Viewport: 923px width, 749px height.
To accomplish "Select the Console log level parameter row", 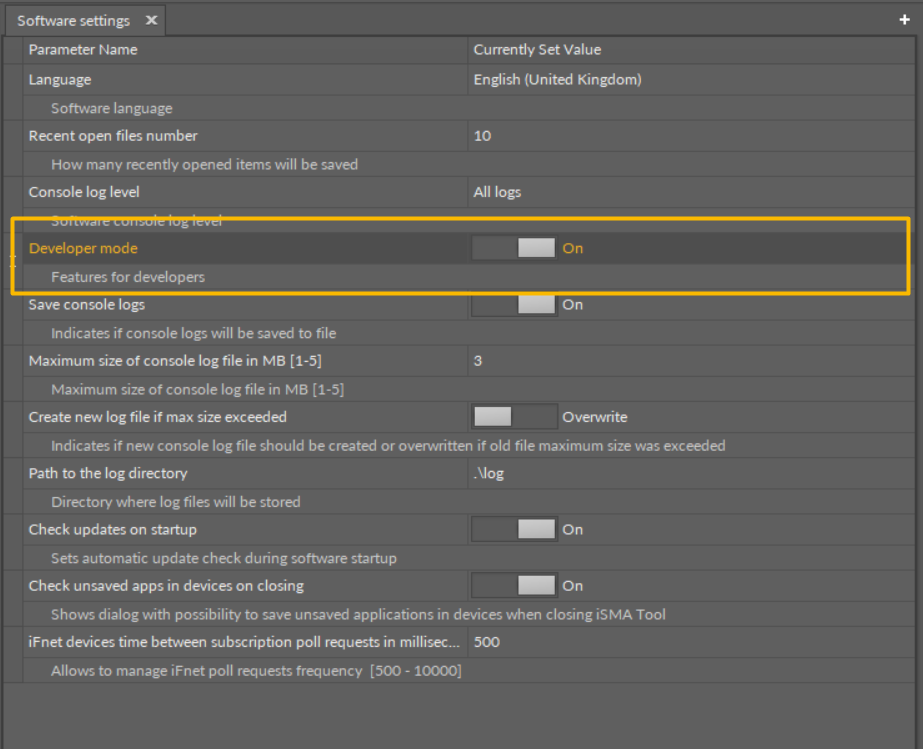I will (x=84, y=192).
